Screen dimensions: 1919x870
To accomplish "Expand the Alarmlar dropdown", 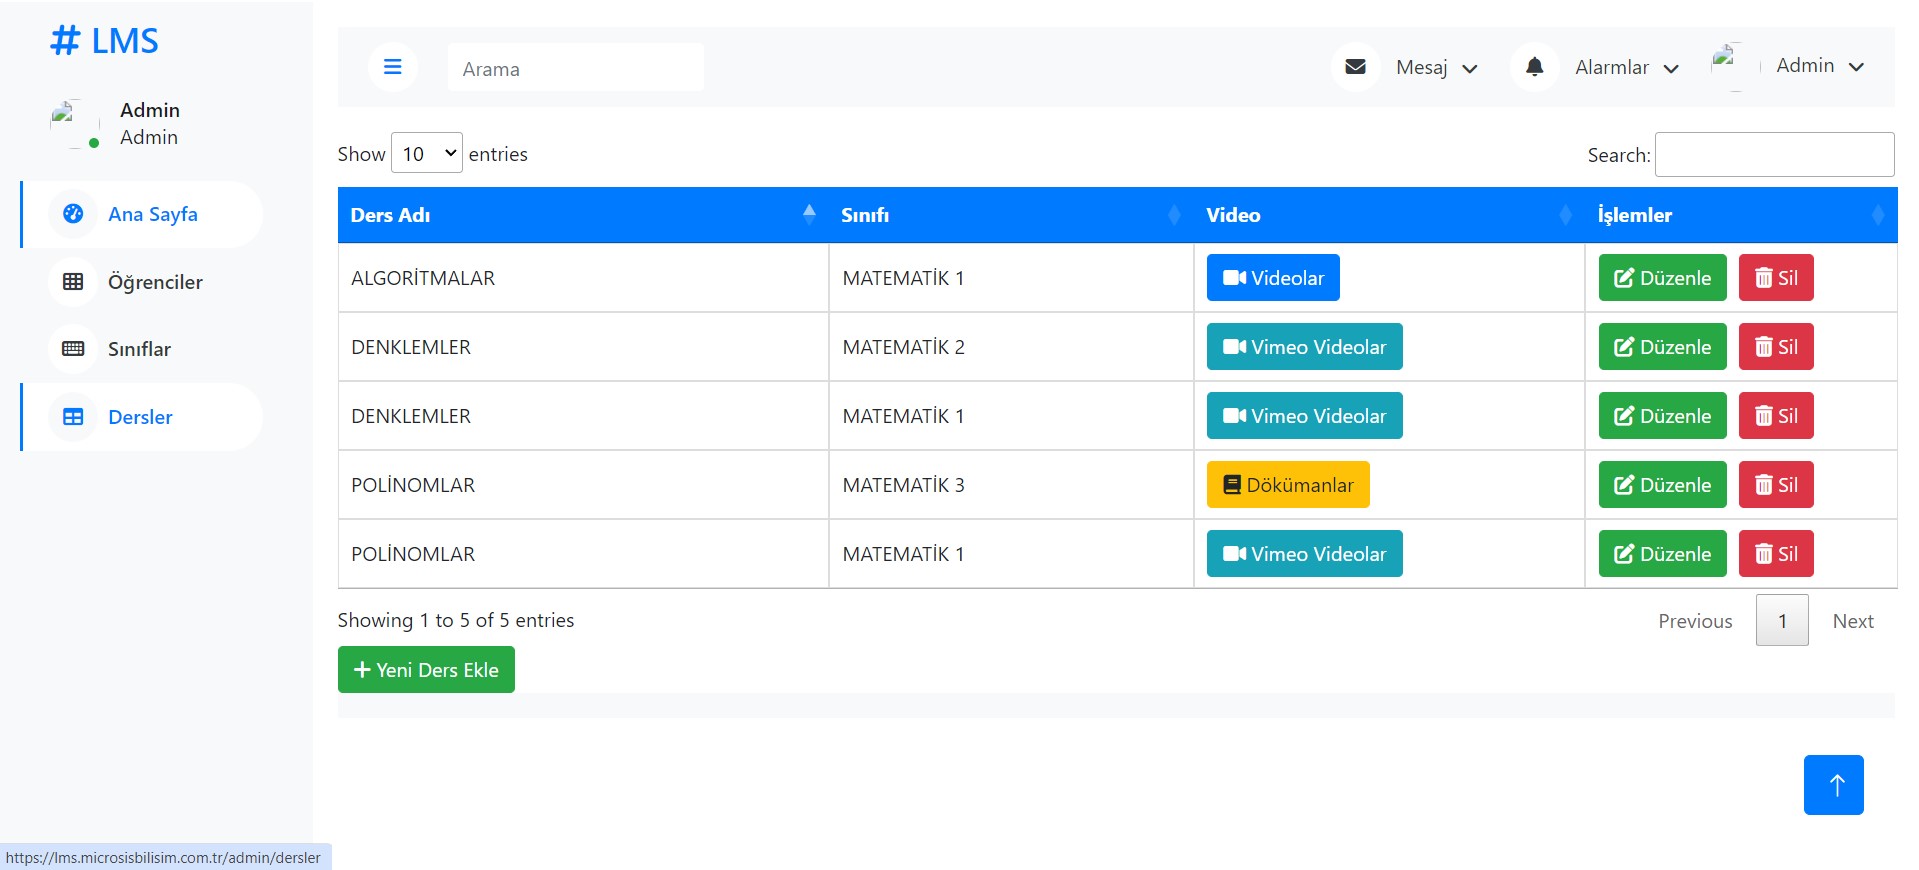I will (x=1626, y=68).
